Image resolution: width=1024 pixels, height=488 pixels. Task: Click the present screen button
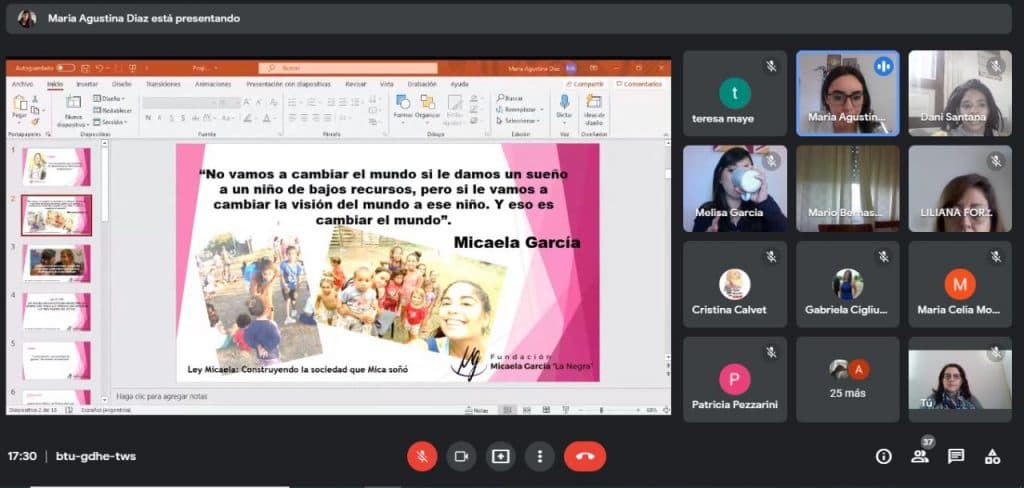pos(500,456)
